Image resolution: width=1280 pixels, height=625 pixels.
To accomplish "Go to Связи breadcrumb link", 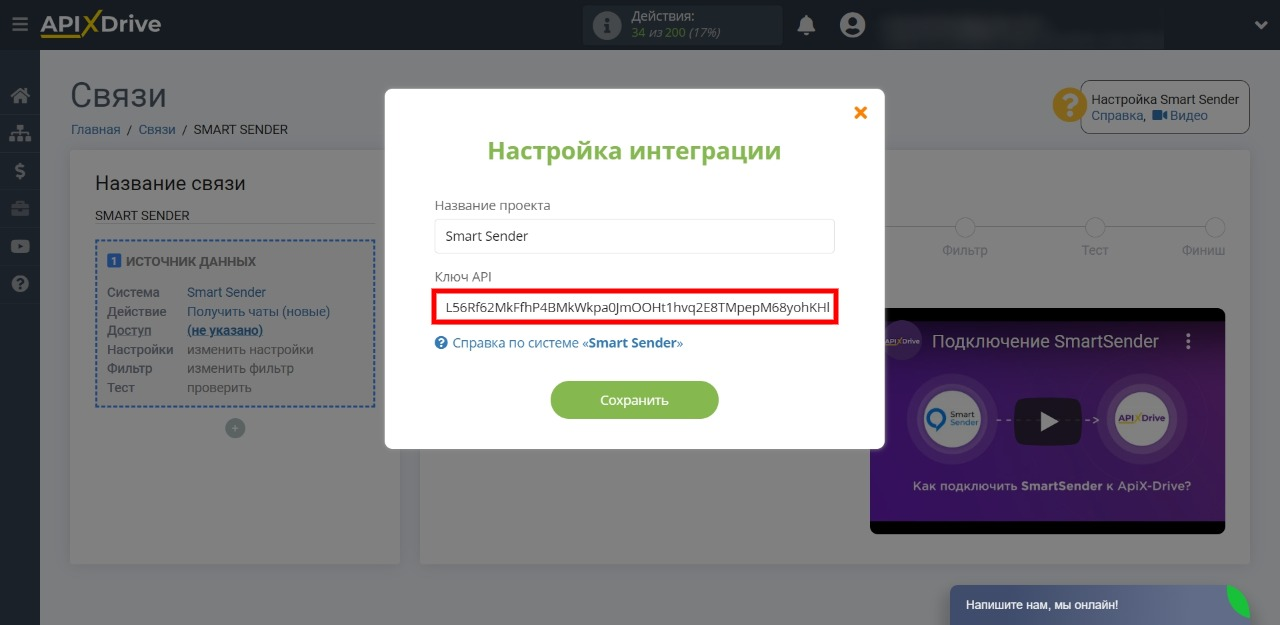I will coord(157,129).
